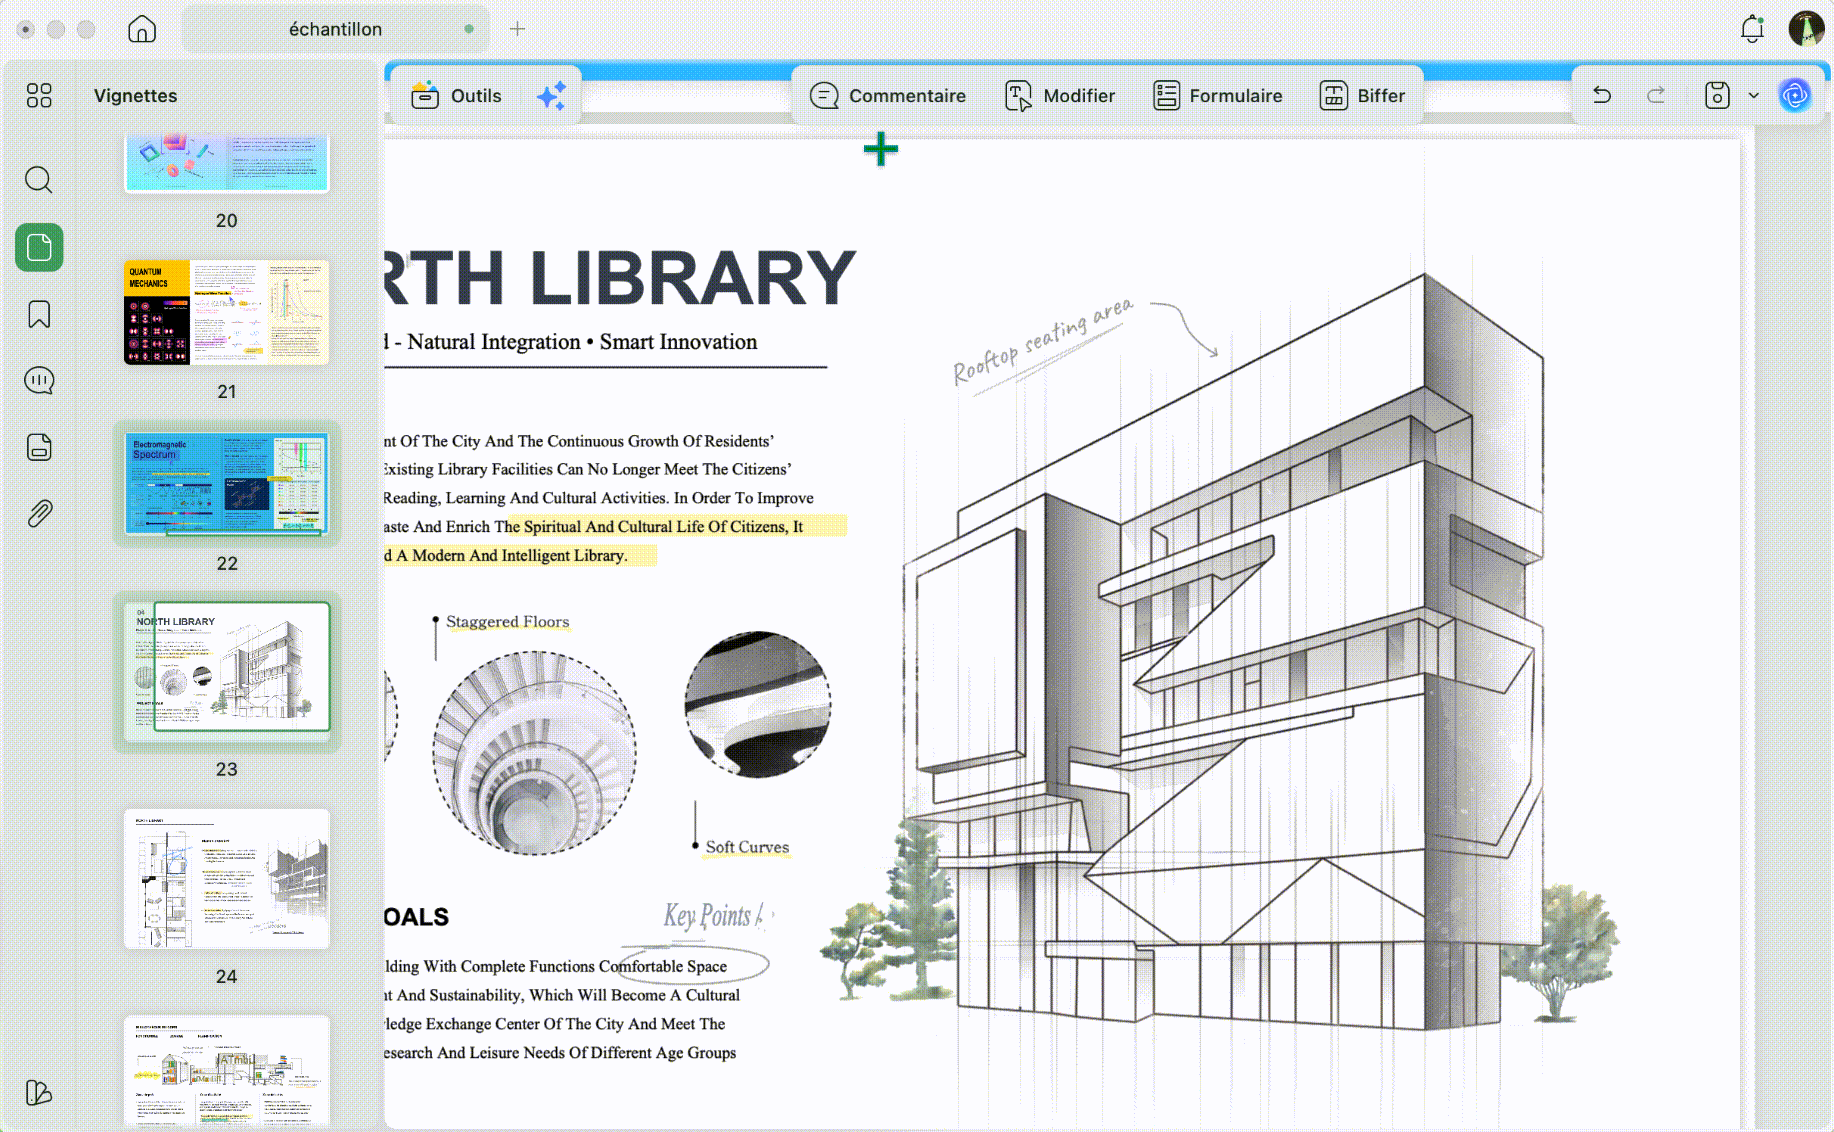Click the 'Staggered Floors' label
This screenshot has height=1132, width=1834.
(507, 622)
